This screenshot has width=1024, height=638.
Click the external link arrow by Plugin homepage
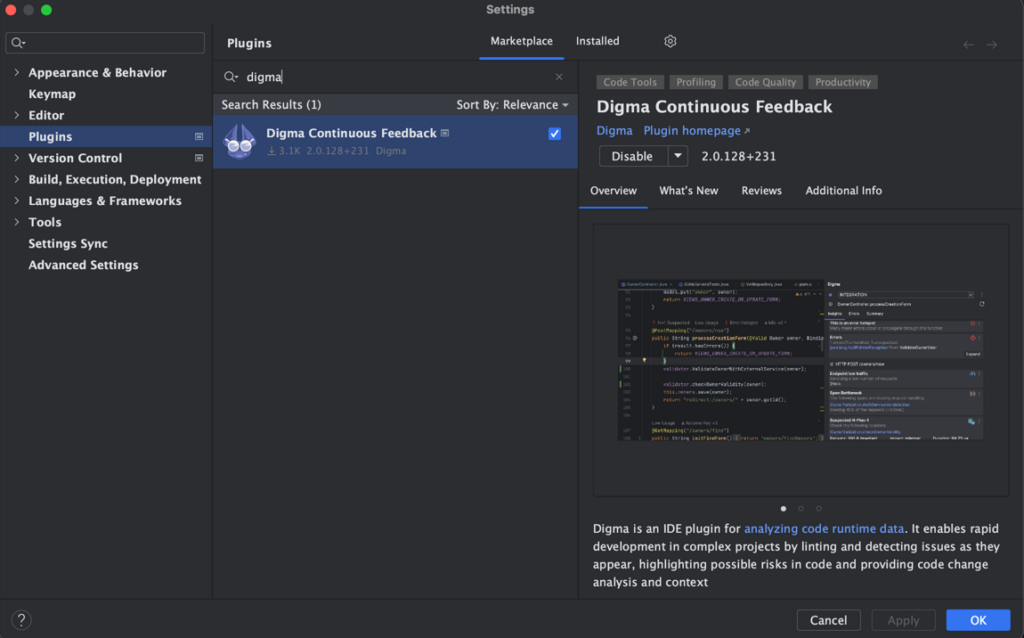(747, 131)
